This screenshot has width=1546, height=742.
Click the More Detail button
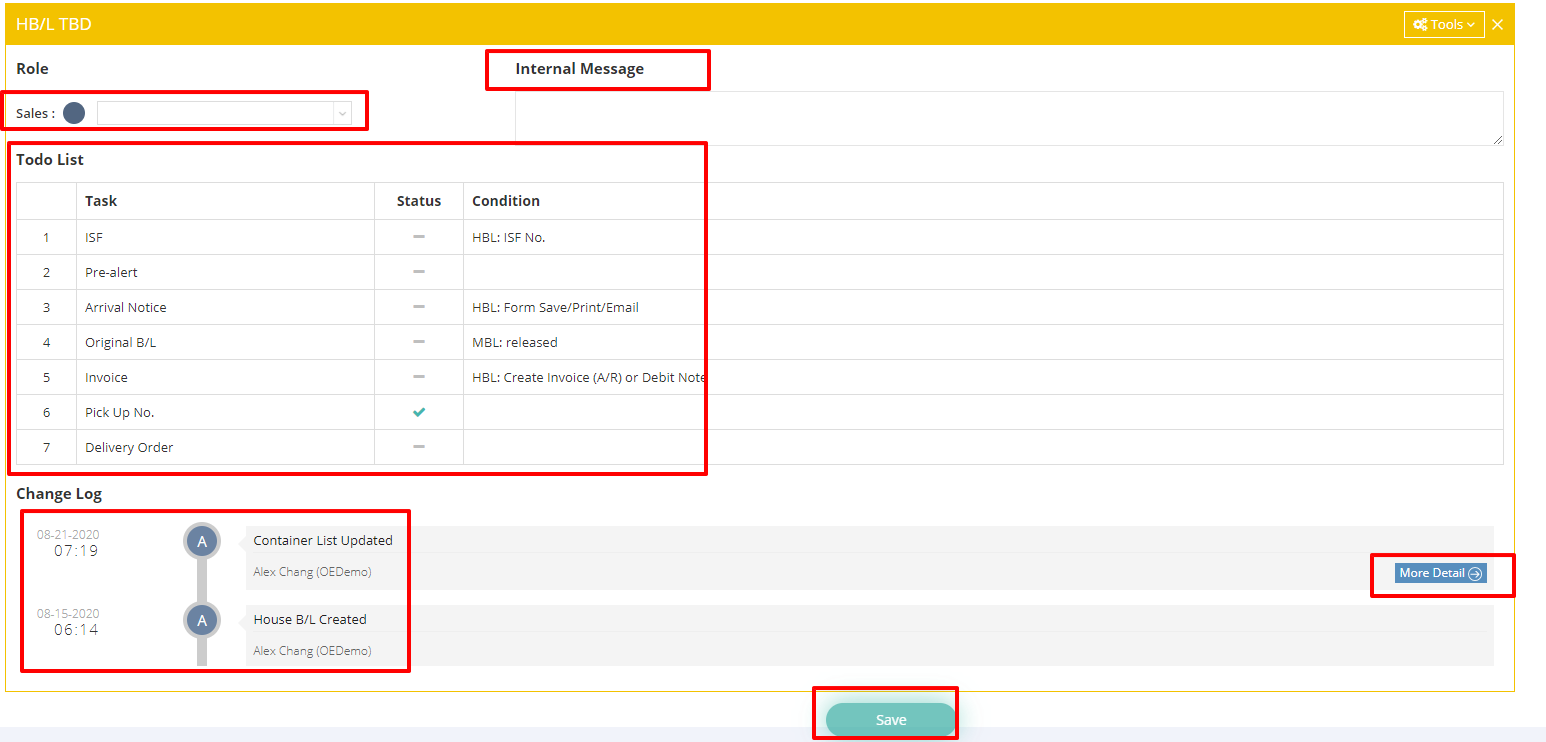(1441, 573)
